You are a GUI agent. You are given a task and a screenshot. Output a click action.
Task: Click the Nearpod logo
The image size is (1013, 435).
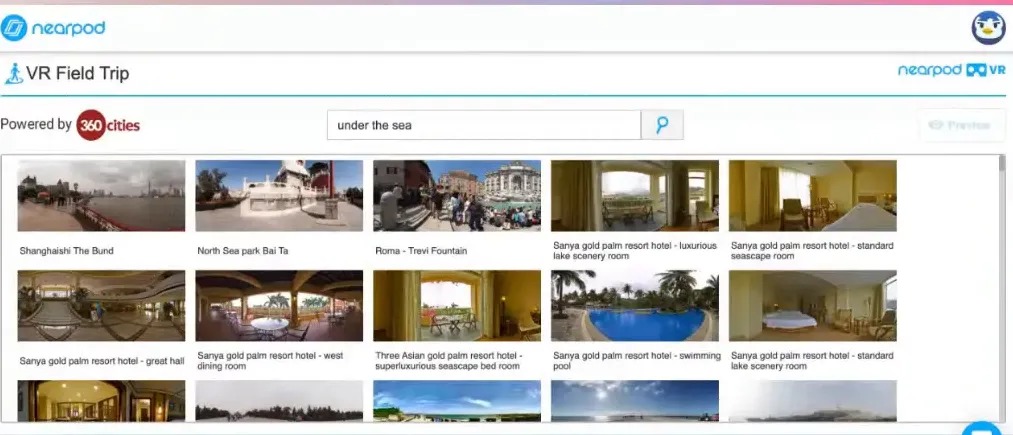tap(53, 28)
